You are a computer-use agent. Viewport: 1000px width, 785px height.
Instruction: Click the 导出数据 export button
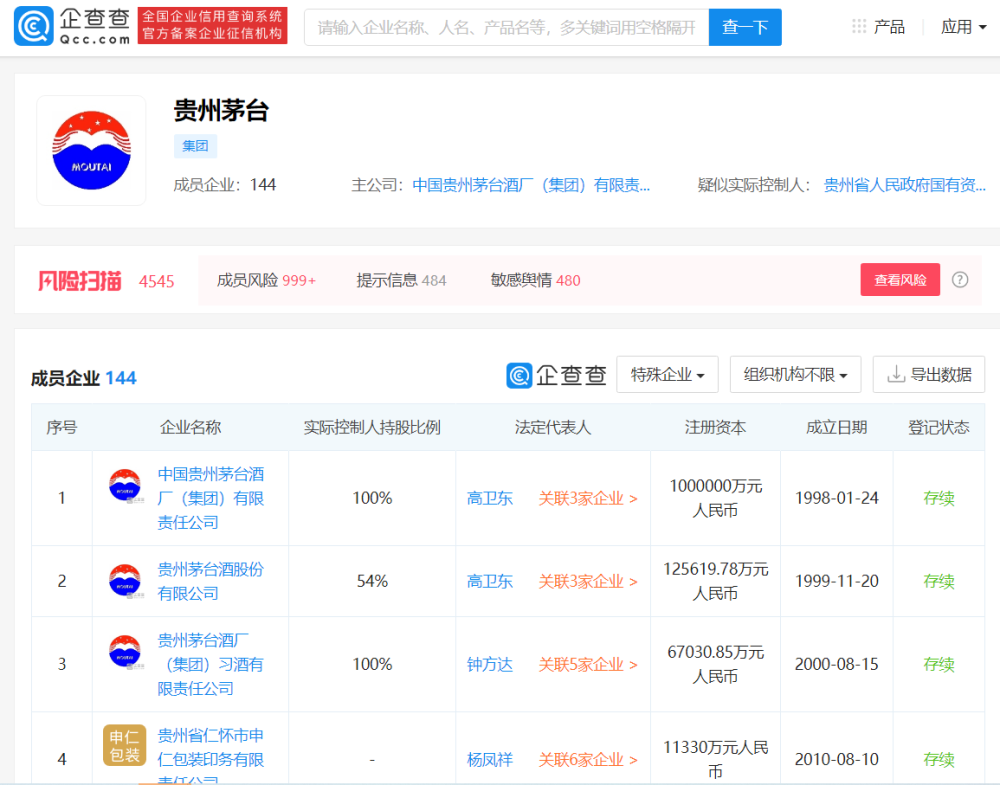[x=929, y=374]
